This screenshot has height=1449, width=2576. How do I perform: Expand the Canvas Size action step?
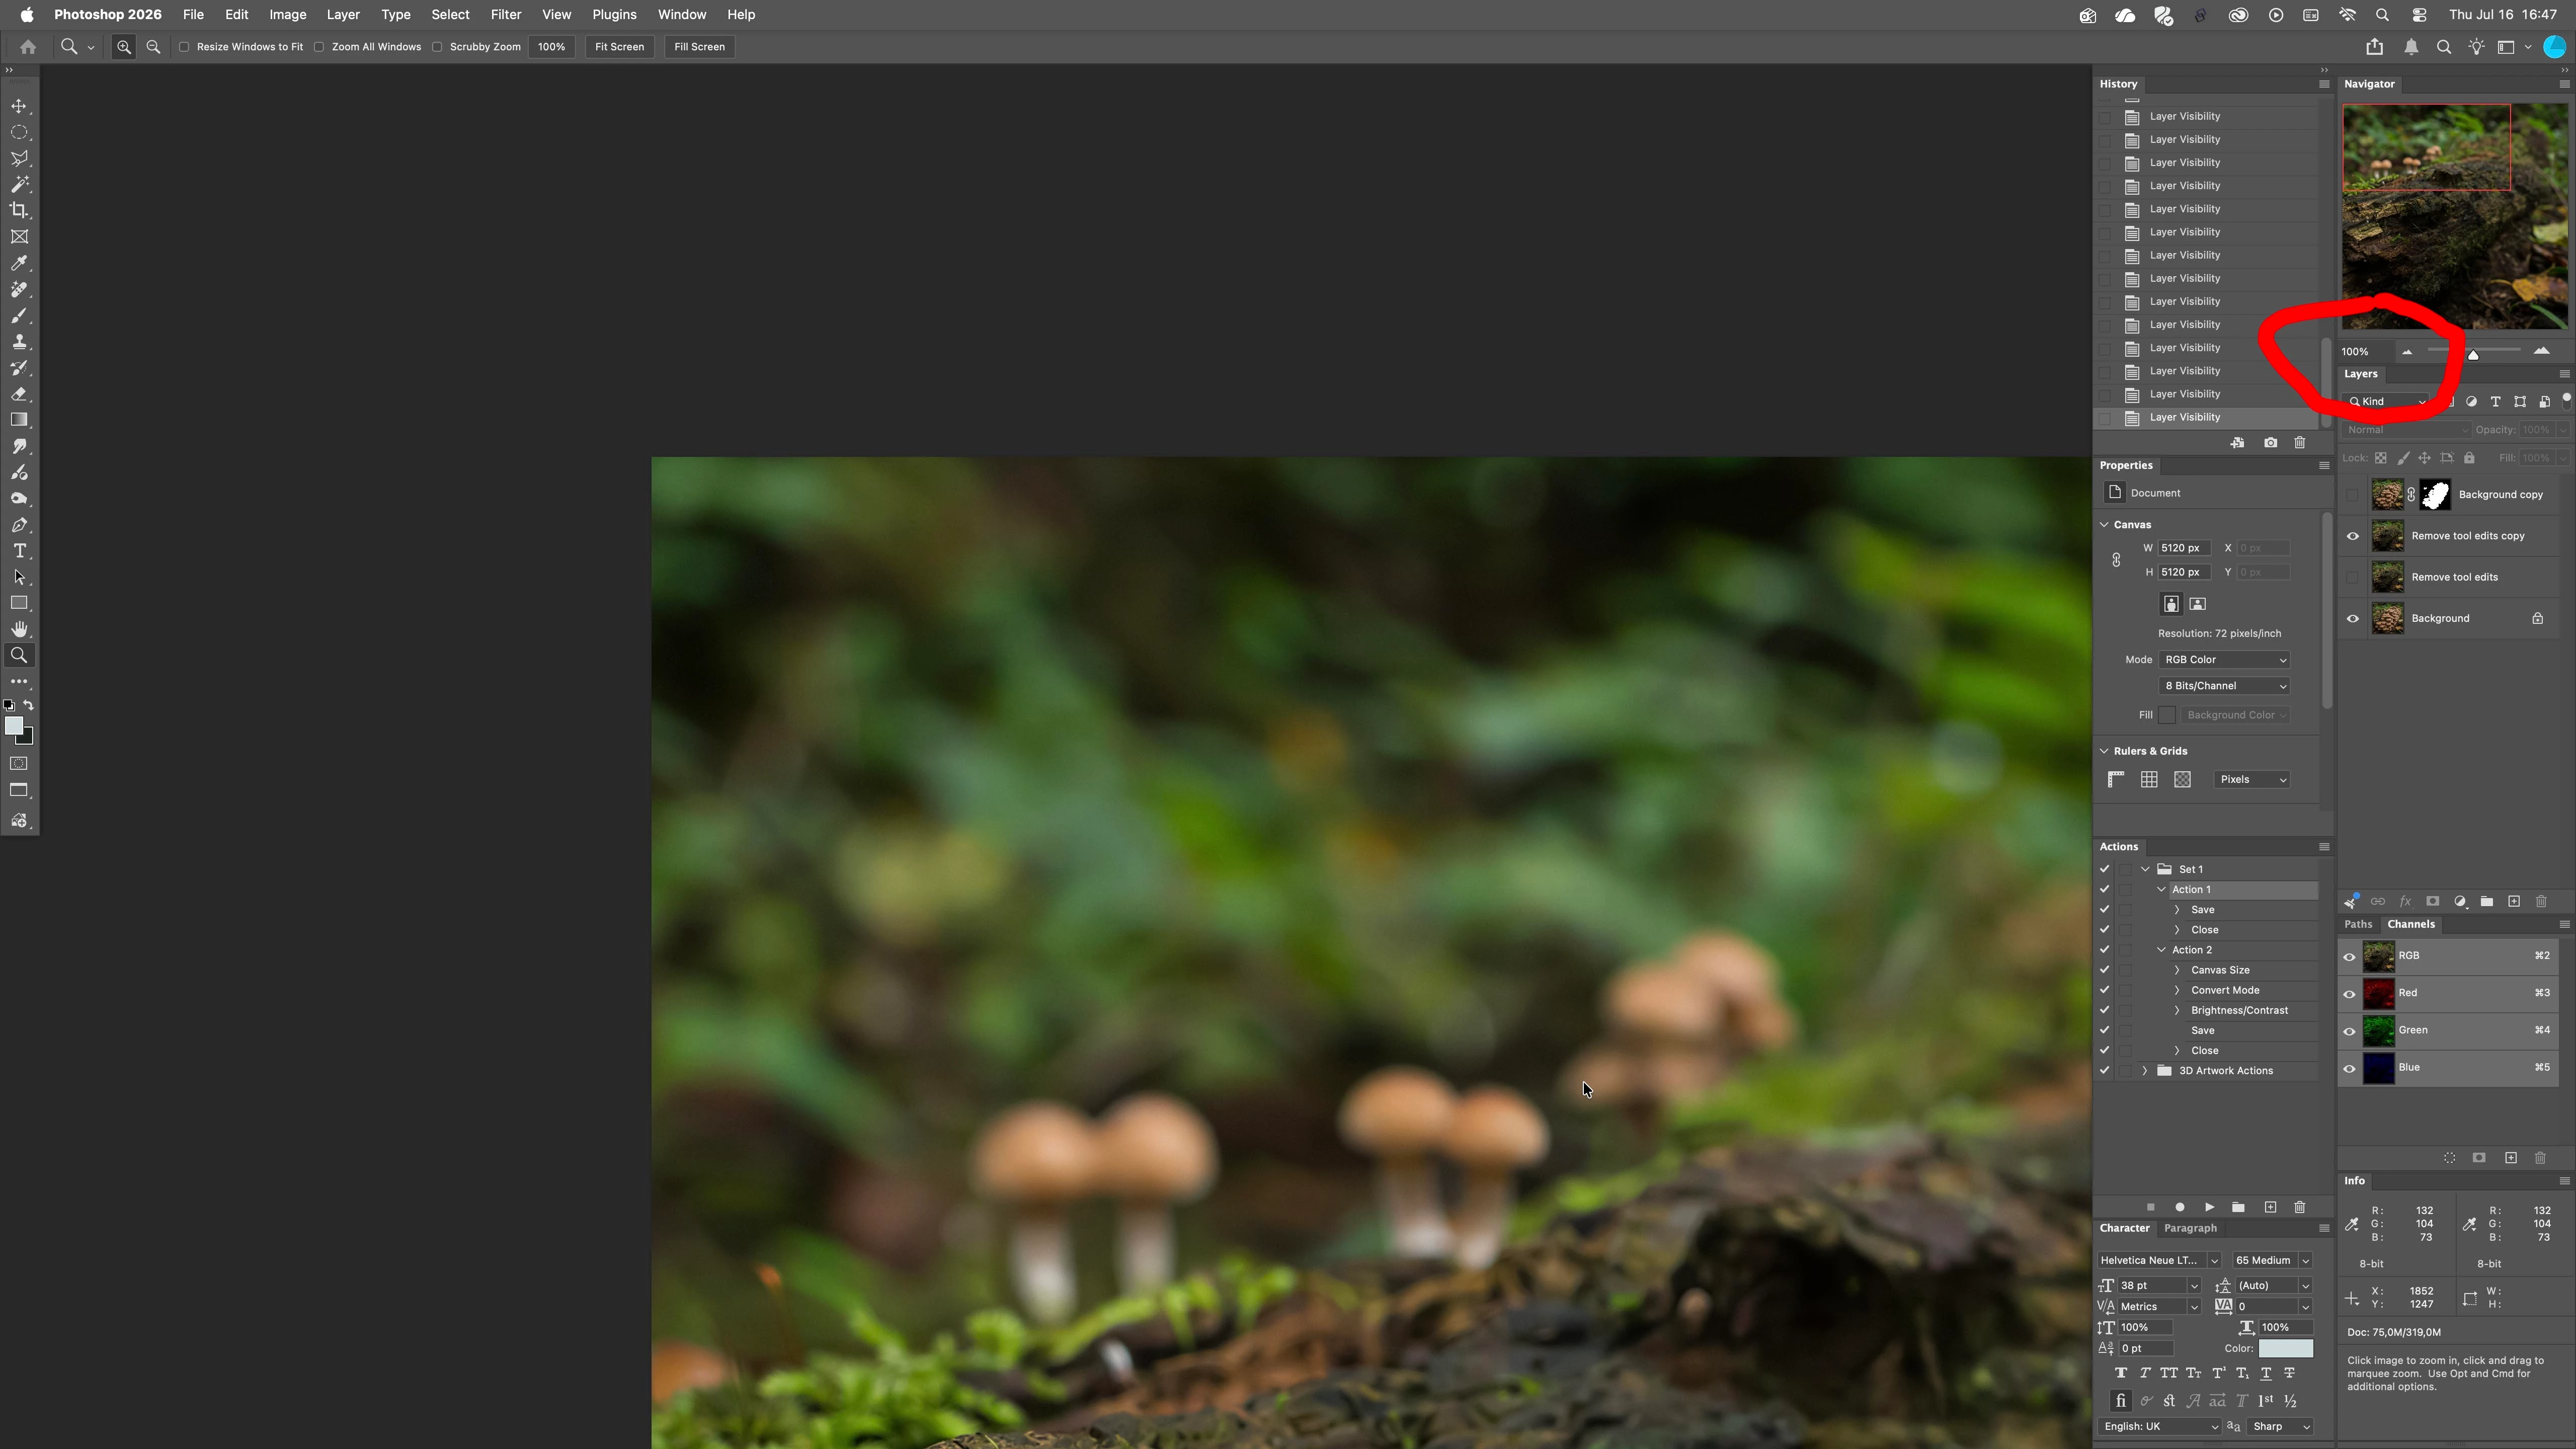point(2177,970)
